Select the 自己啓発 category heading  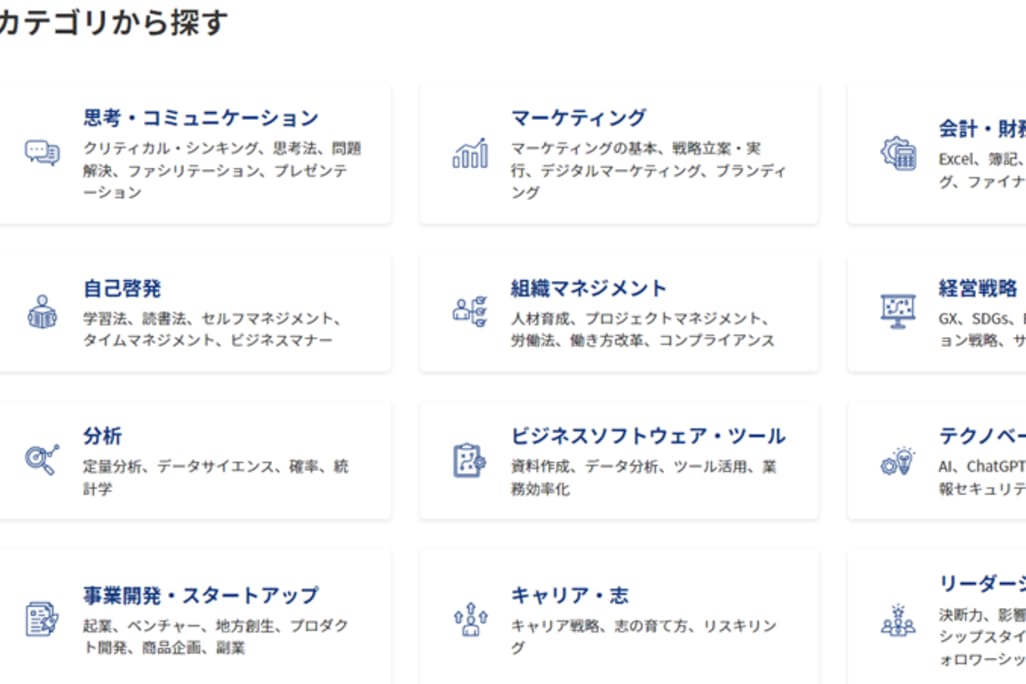pos(122,289)
